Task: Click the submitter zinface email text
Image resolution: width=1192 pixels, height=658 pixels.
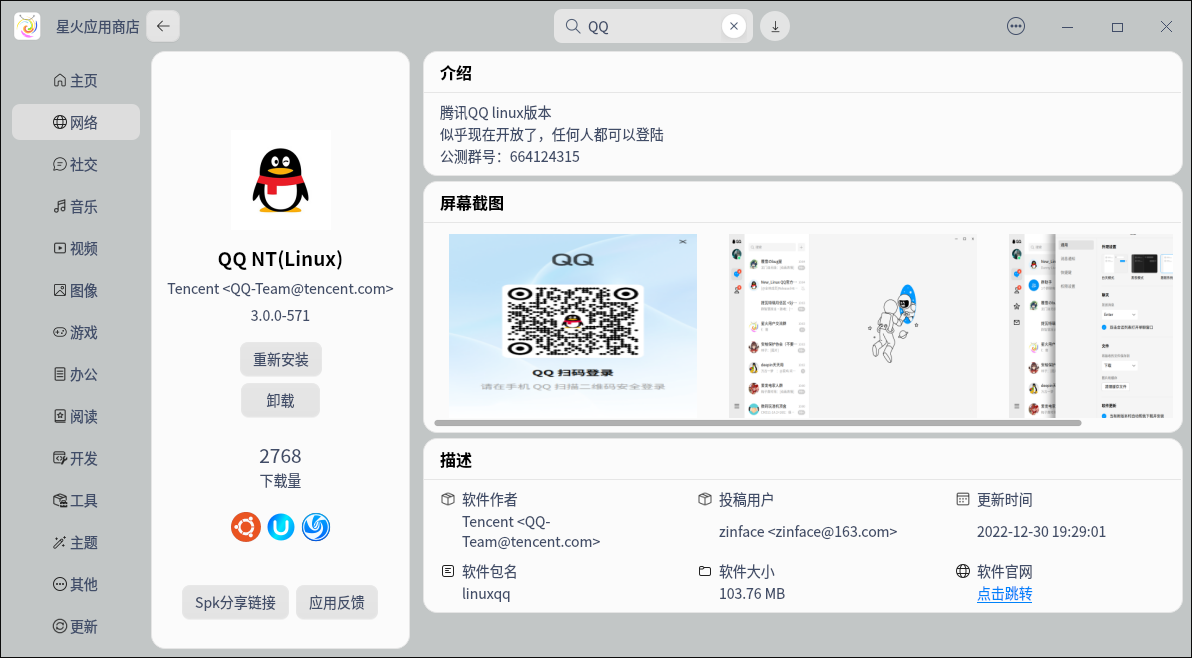Action: 808,532
